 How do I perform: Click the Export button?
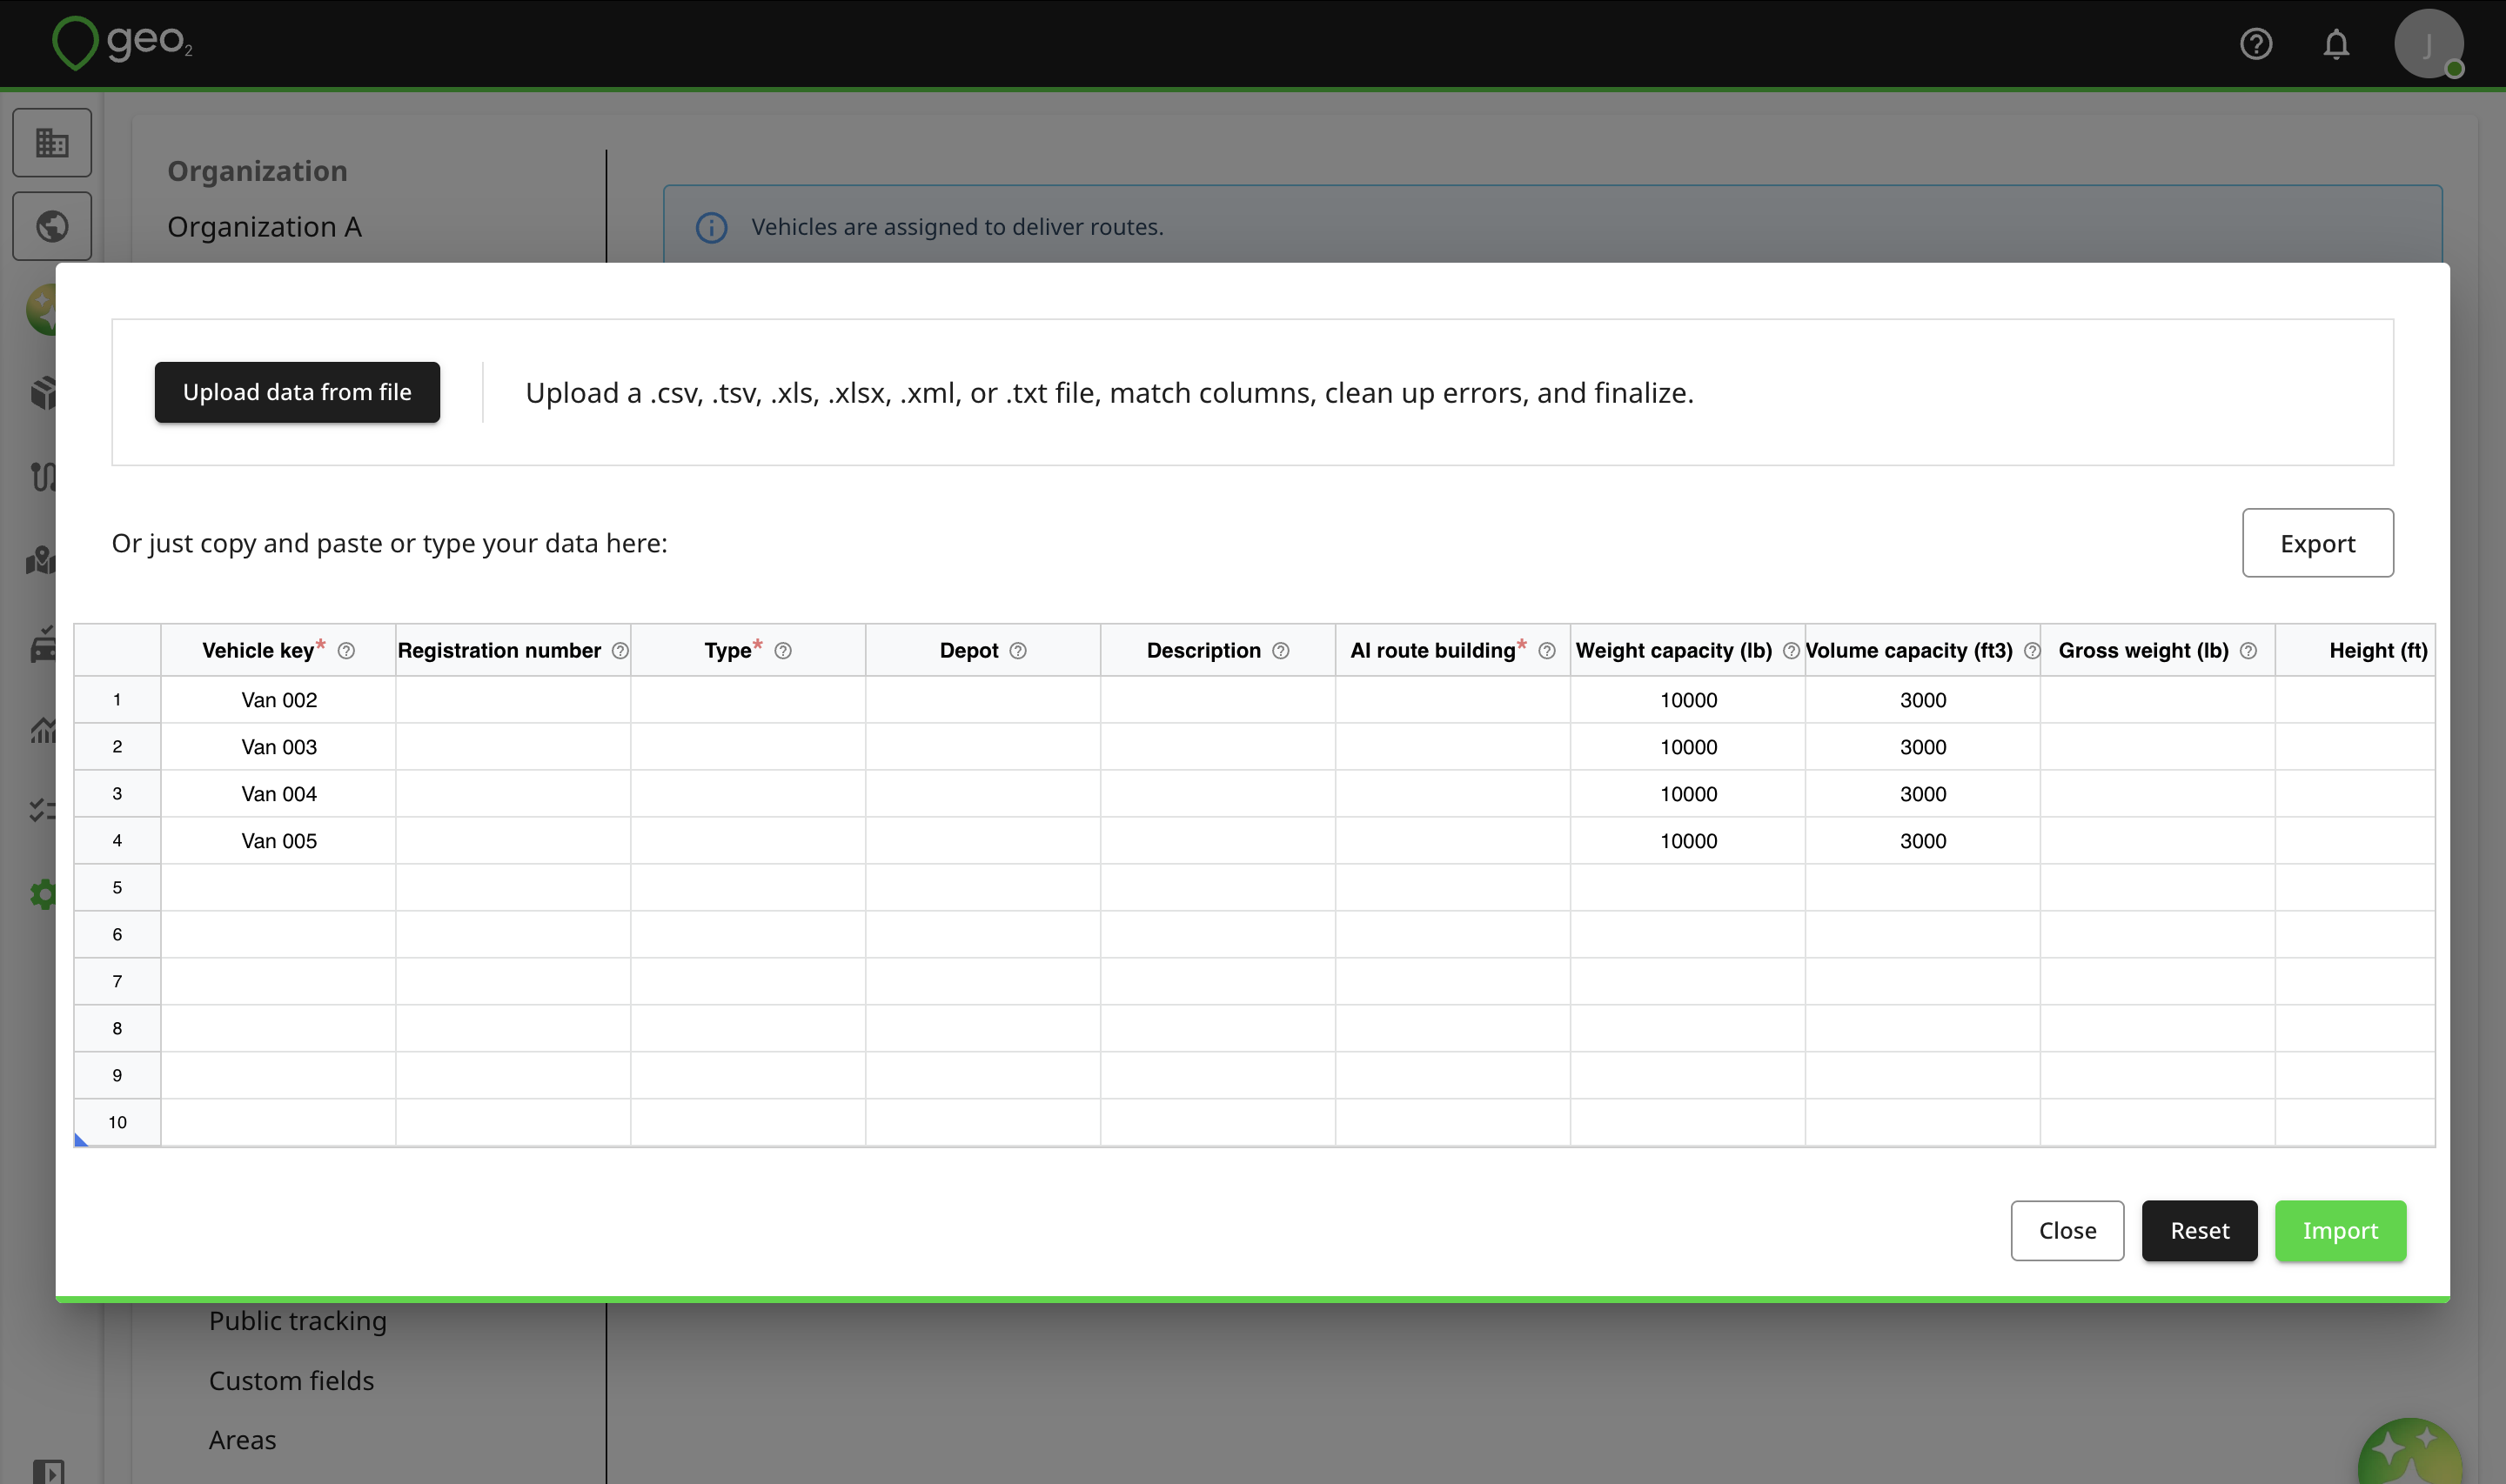[2317, 543]
